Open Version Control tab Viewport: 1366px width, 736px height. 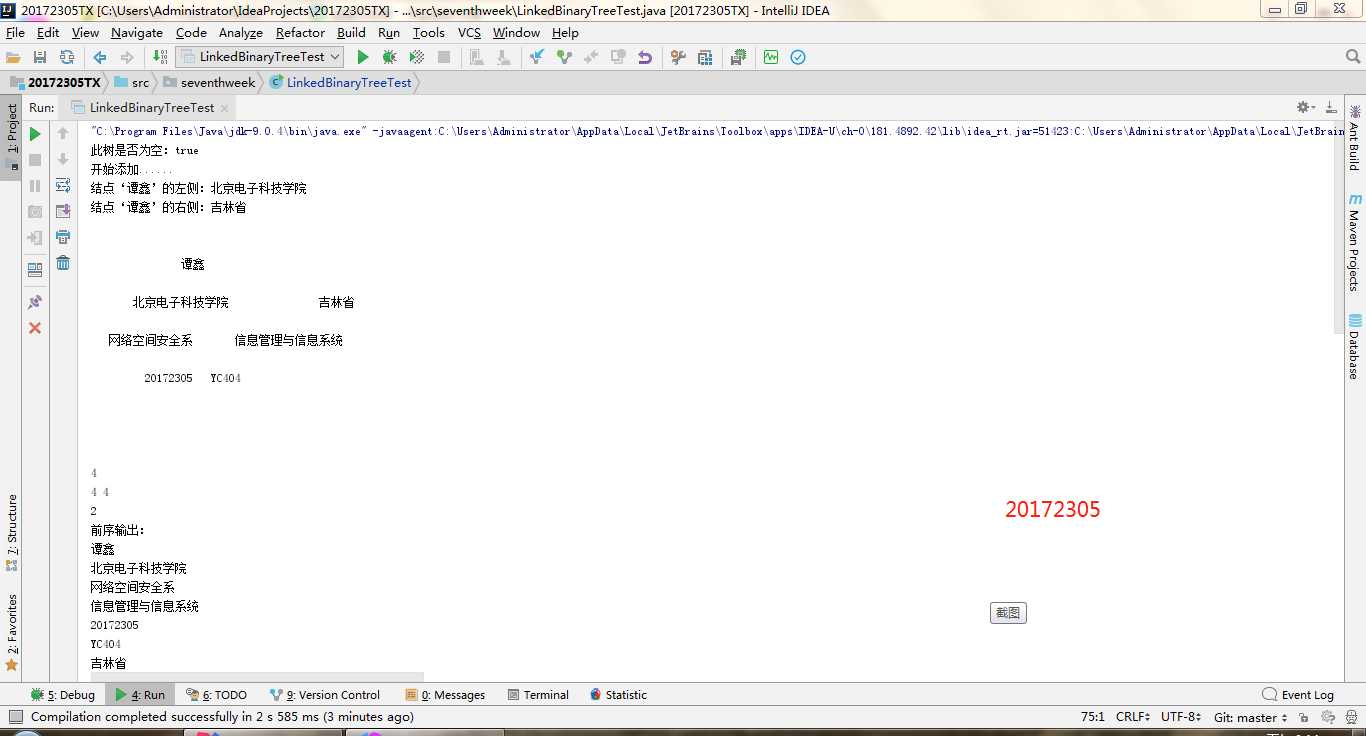(x=325, y=695)
